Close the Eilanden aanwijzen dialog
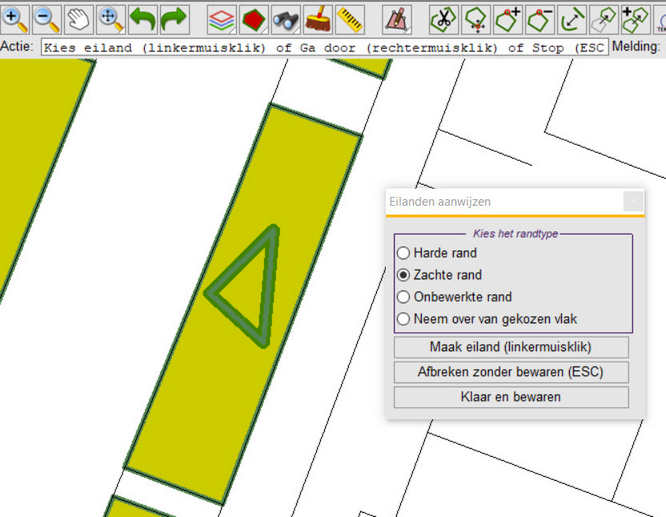The height and width of the screenshot is (517, 666). pos(633,201)
